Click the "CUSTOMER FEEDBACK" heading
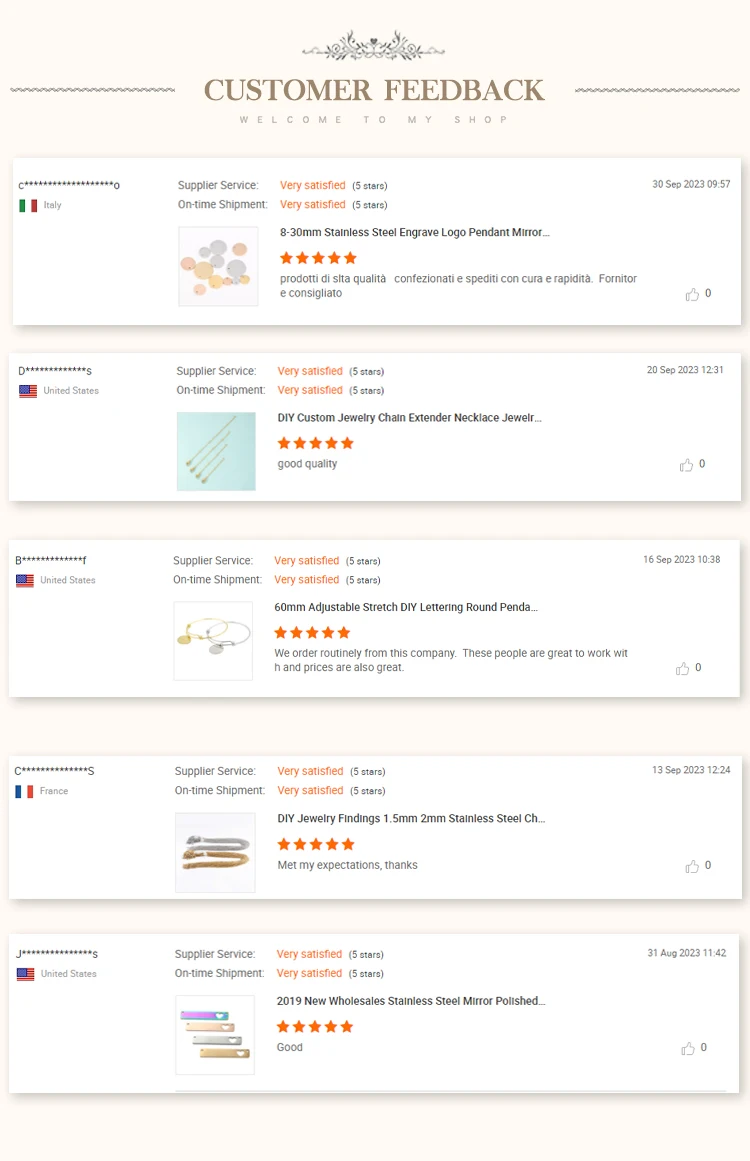 tap(374, 90)
